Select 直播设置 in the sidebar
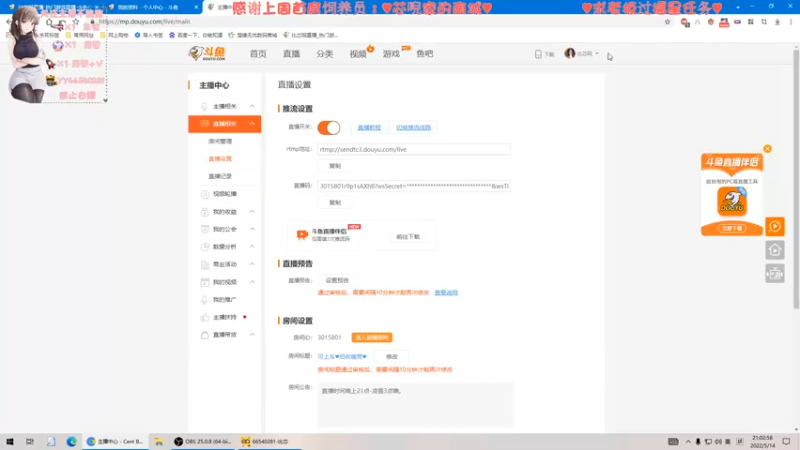The width and height of the screenshot is (800, 450). [x=220, y=159]
